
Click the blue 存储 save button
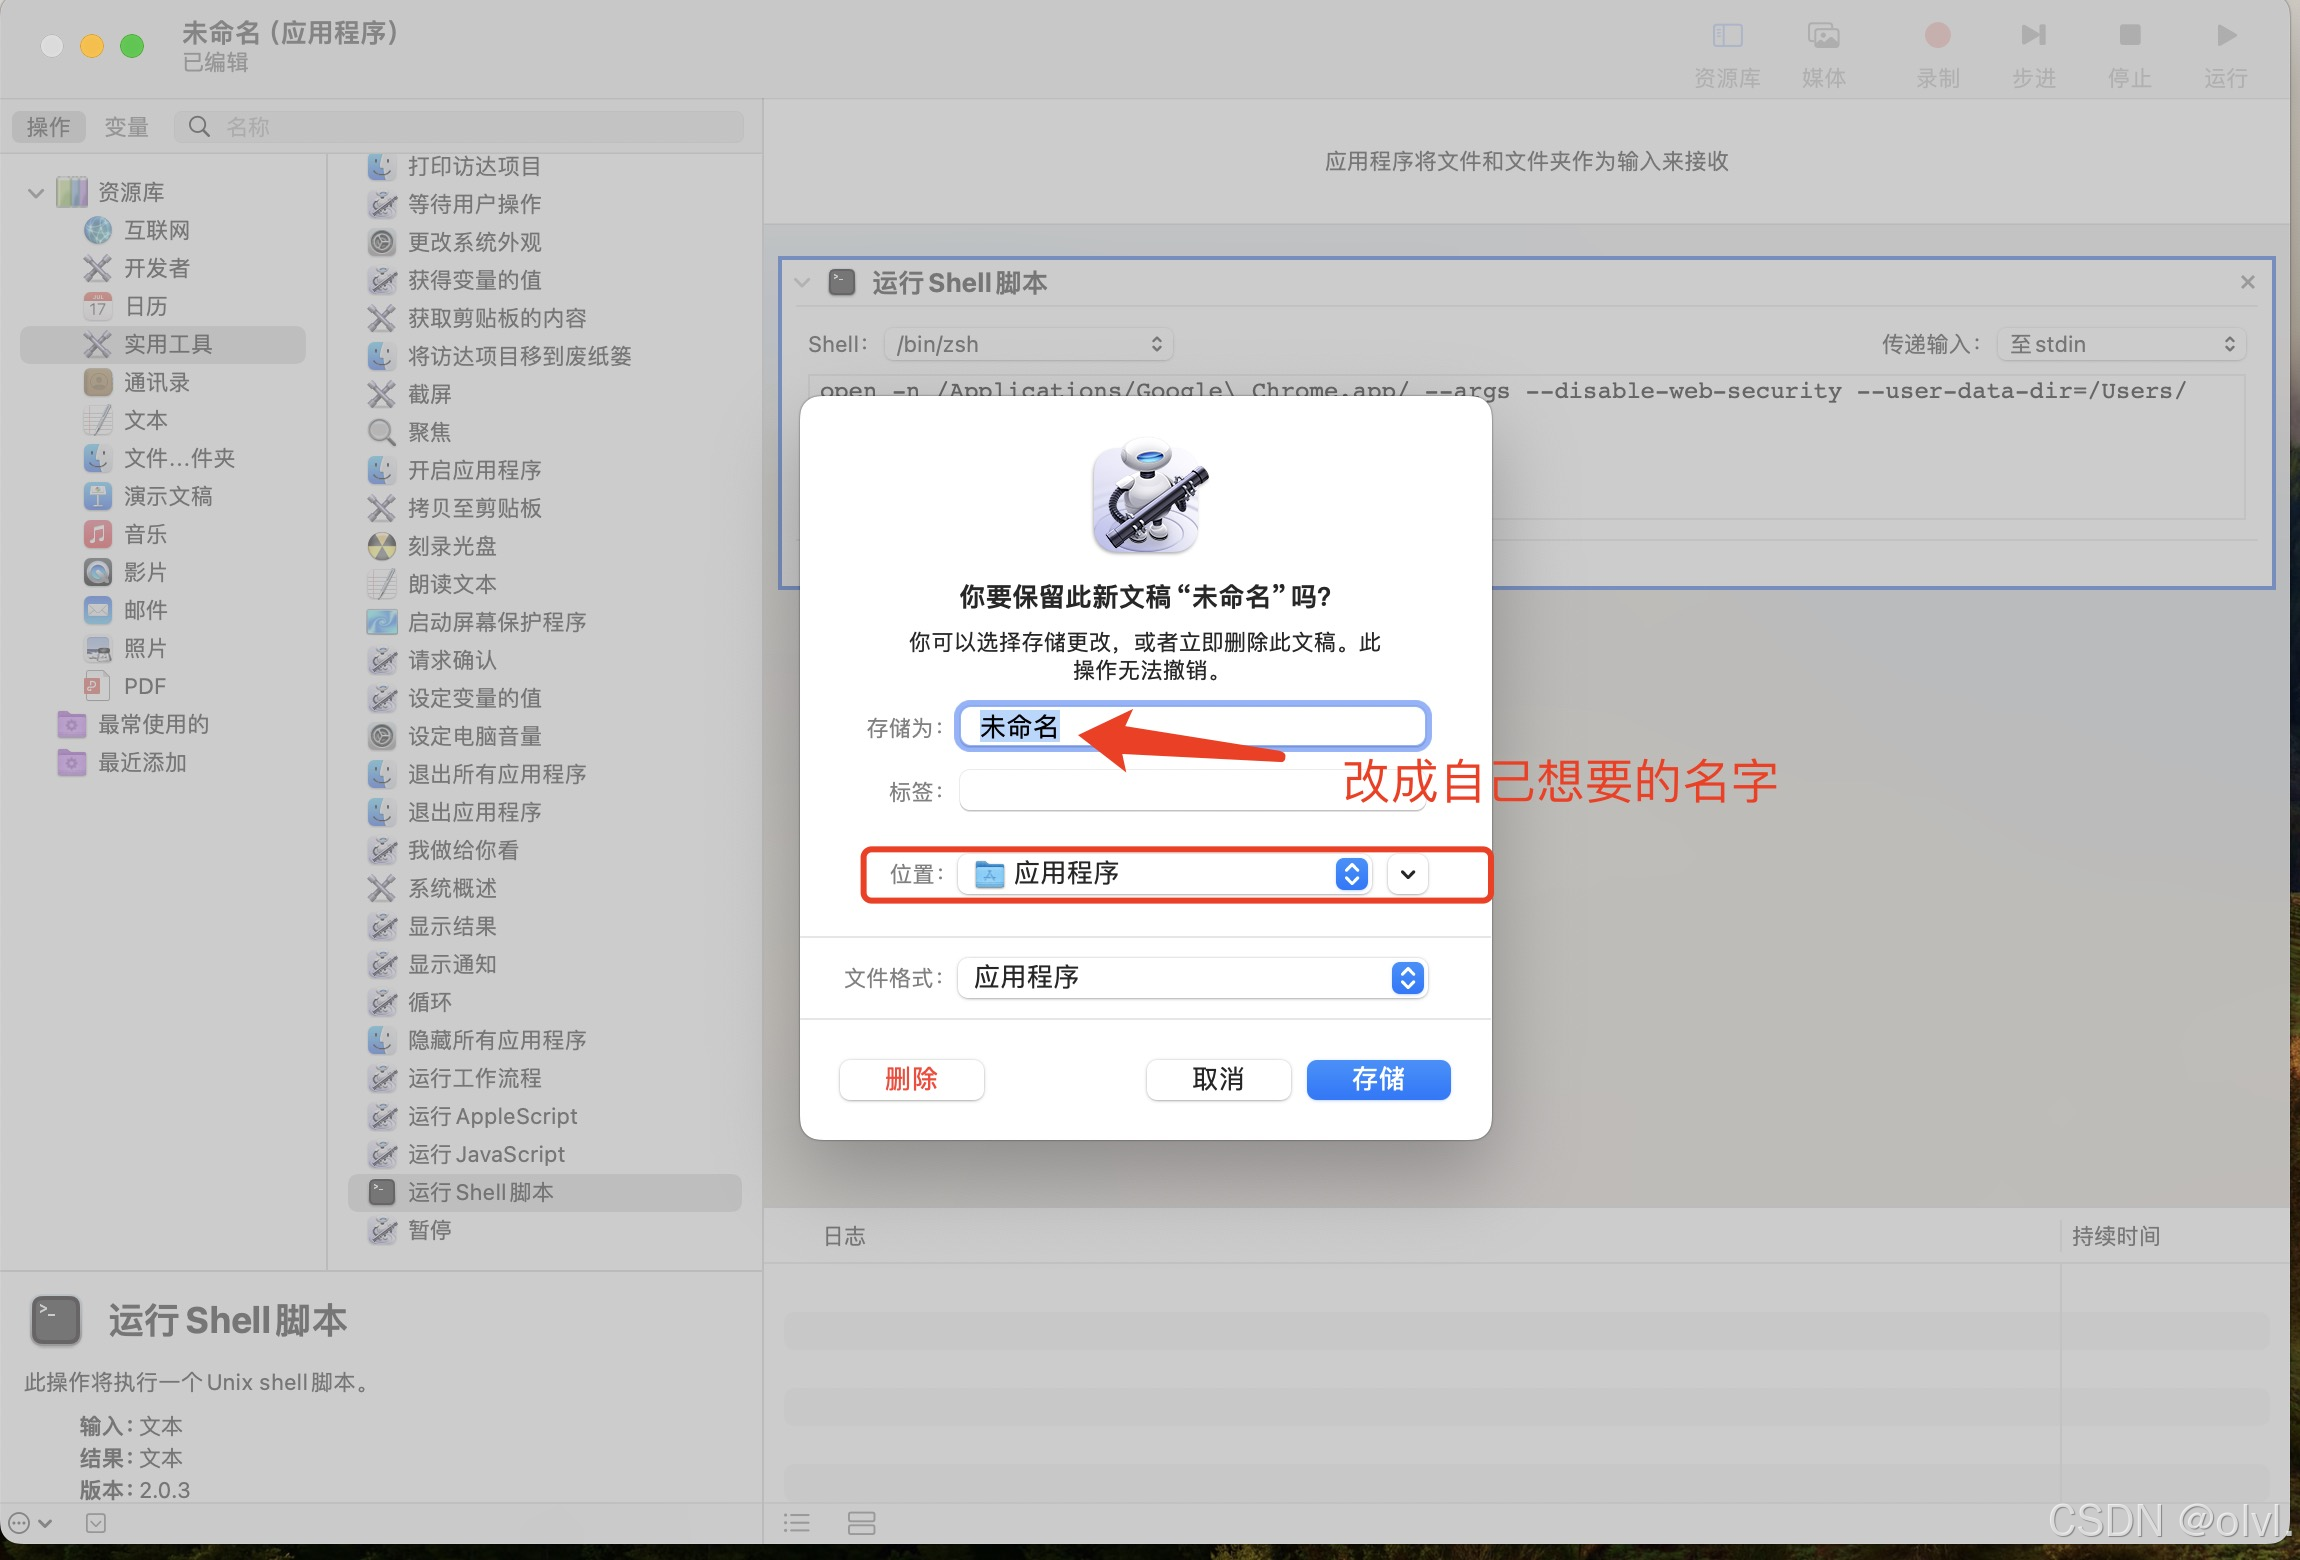1378,1079
